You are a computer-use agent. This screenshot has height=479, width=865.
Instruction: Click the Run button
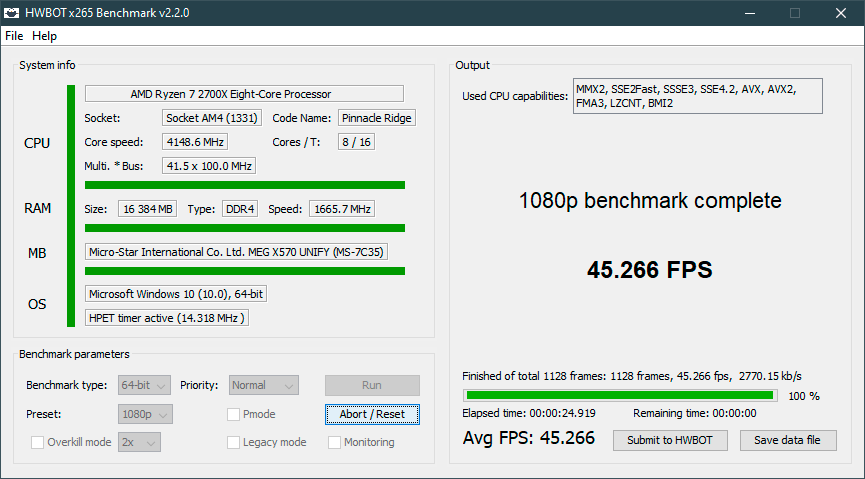tap(372, 385)
